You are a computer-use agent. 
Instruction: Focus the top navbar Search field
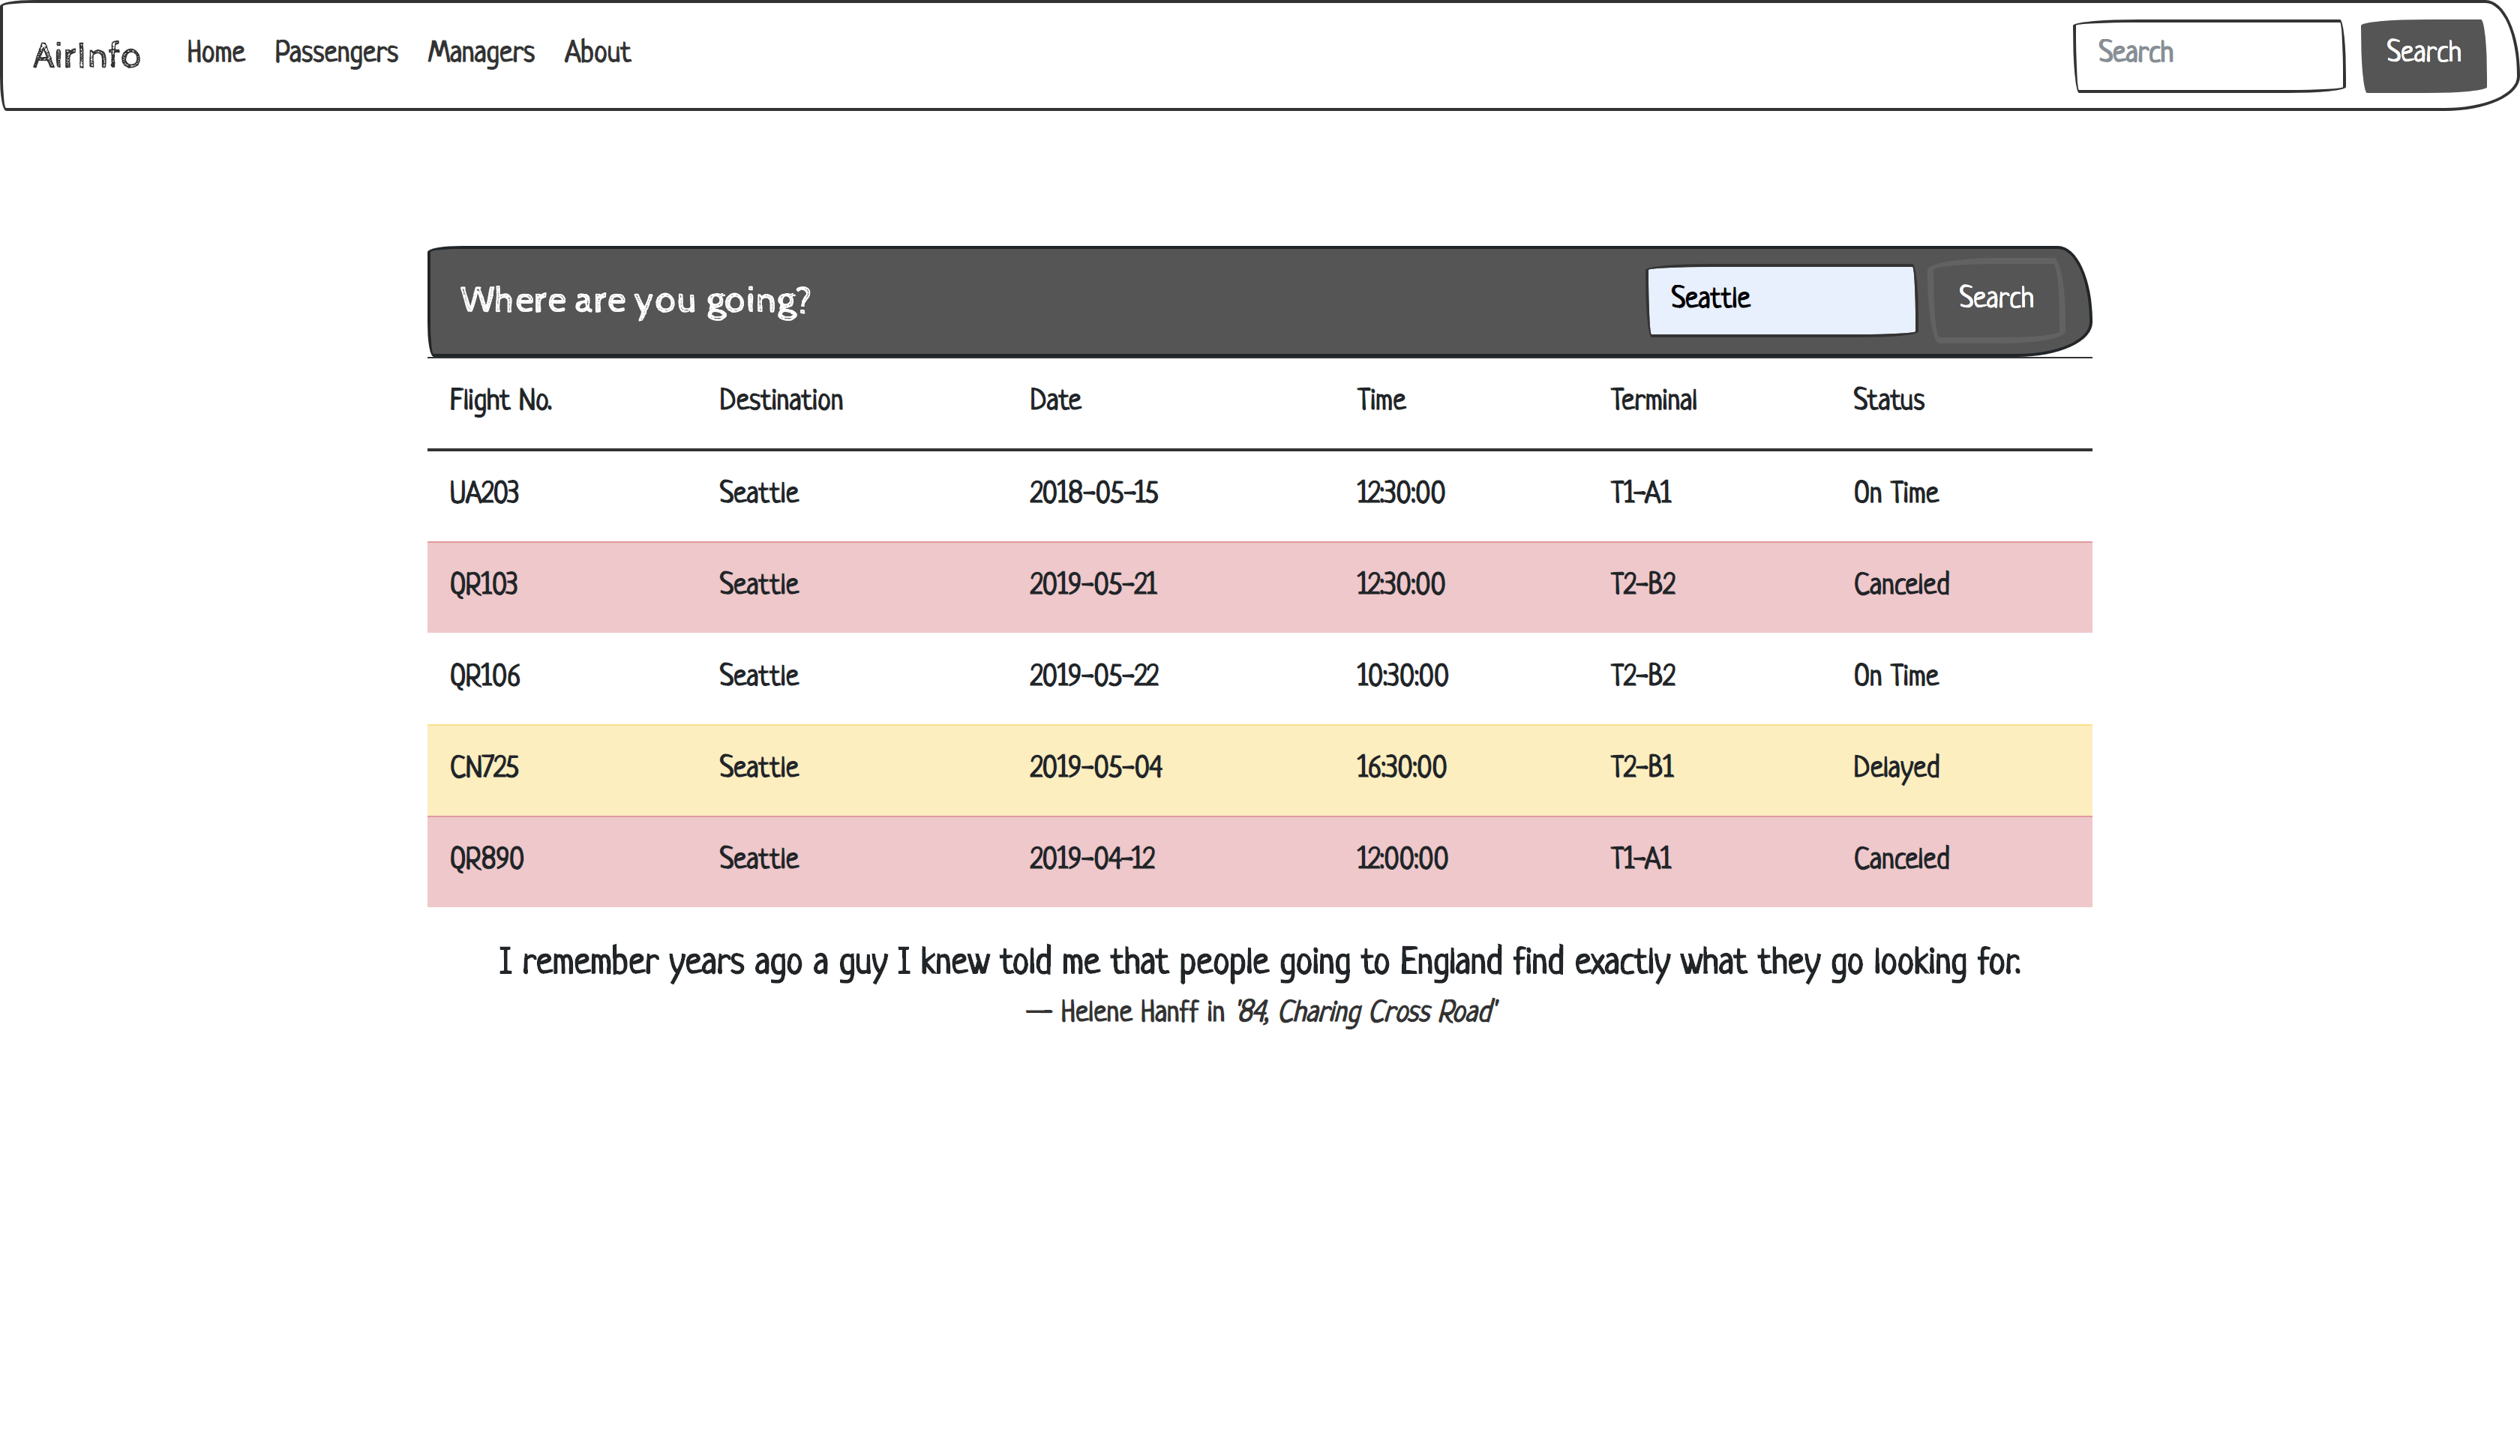coord(2208,54)
